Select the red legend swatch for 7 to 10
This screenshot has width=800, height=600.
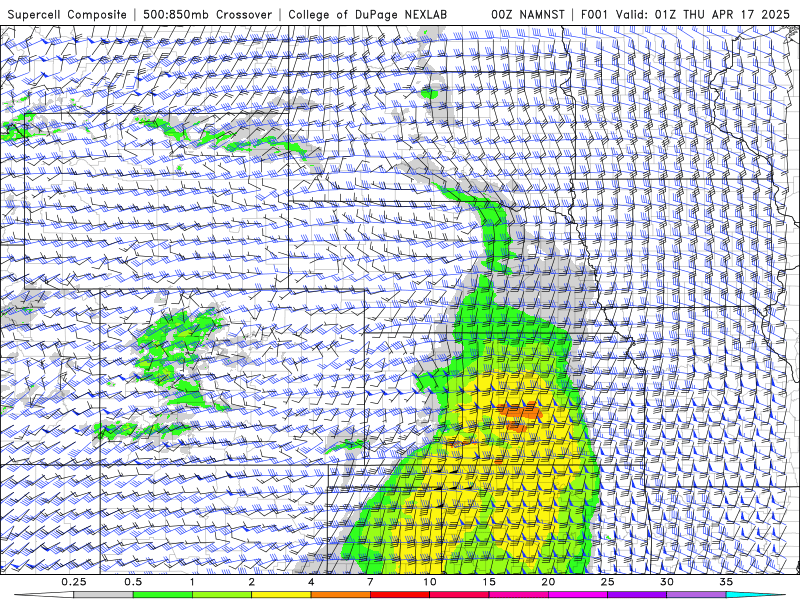(x=399, y=595)
